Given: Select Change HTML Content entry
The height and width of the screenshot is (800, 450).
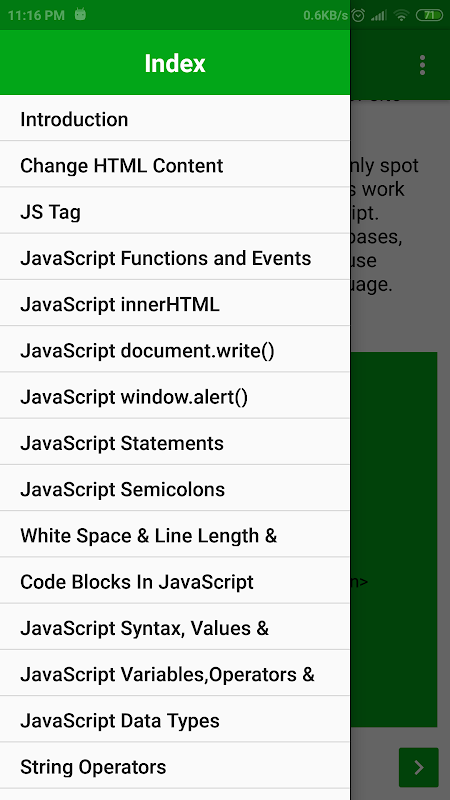Looking at the screenshot, I should click(x=175, y=166).
